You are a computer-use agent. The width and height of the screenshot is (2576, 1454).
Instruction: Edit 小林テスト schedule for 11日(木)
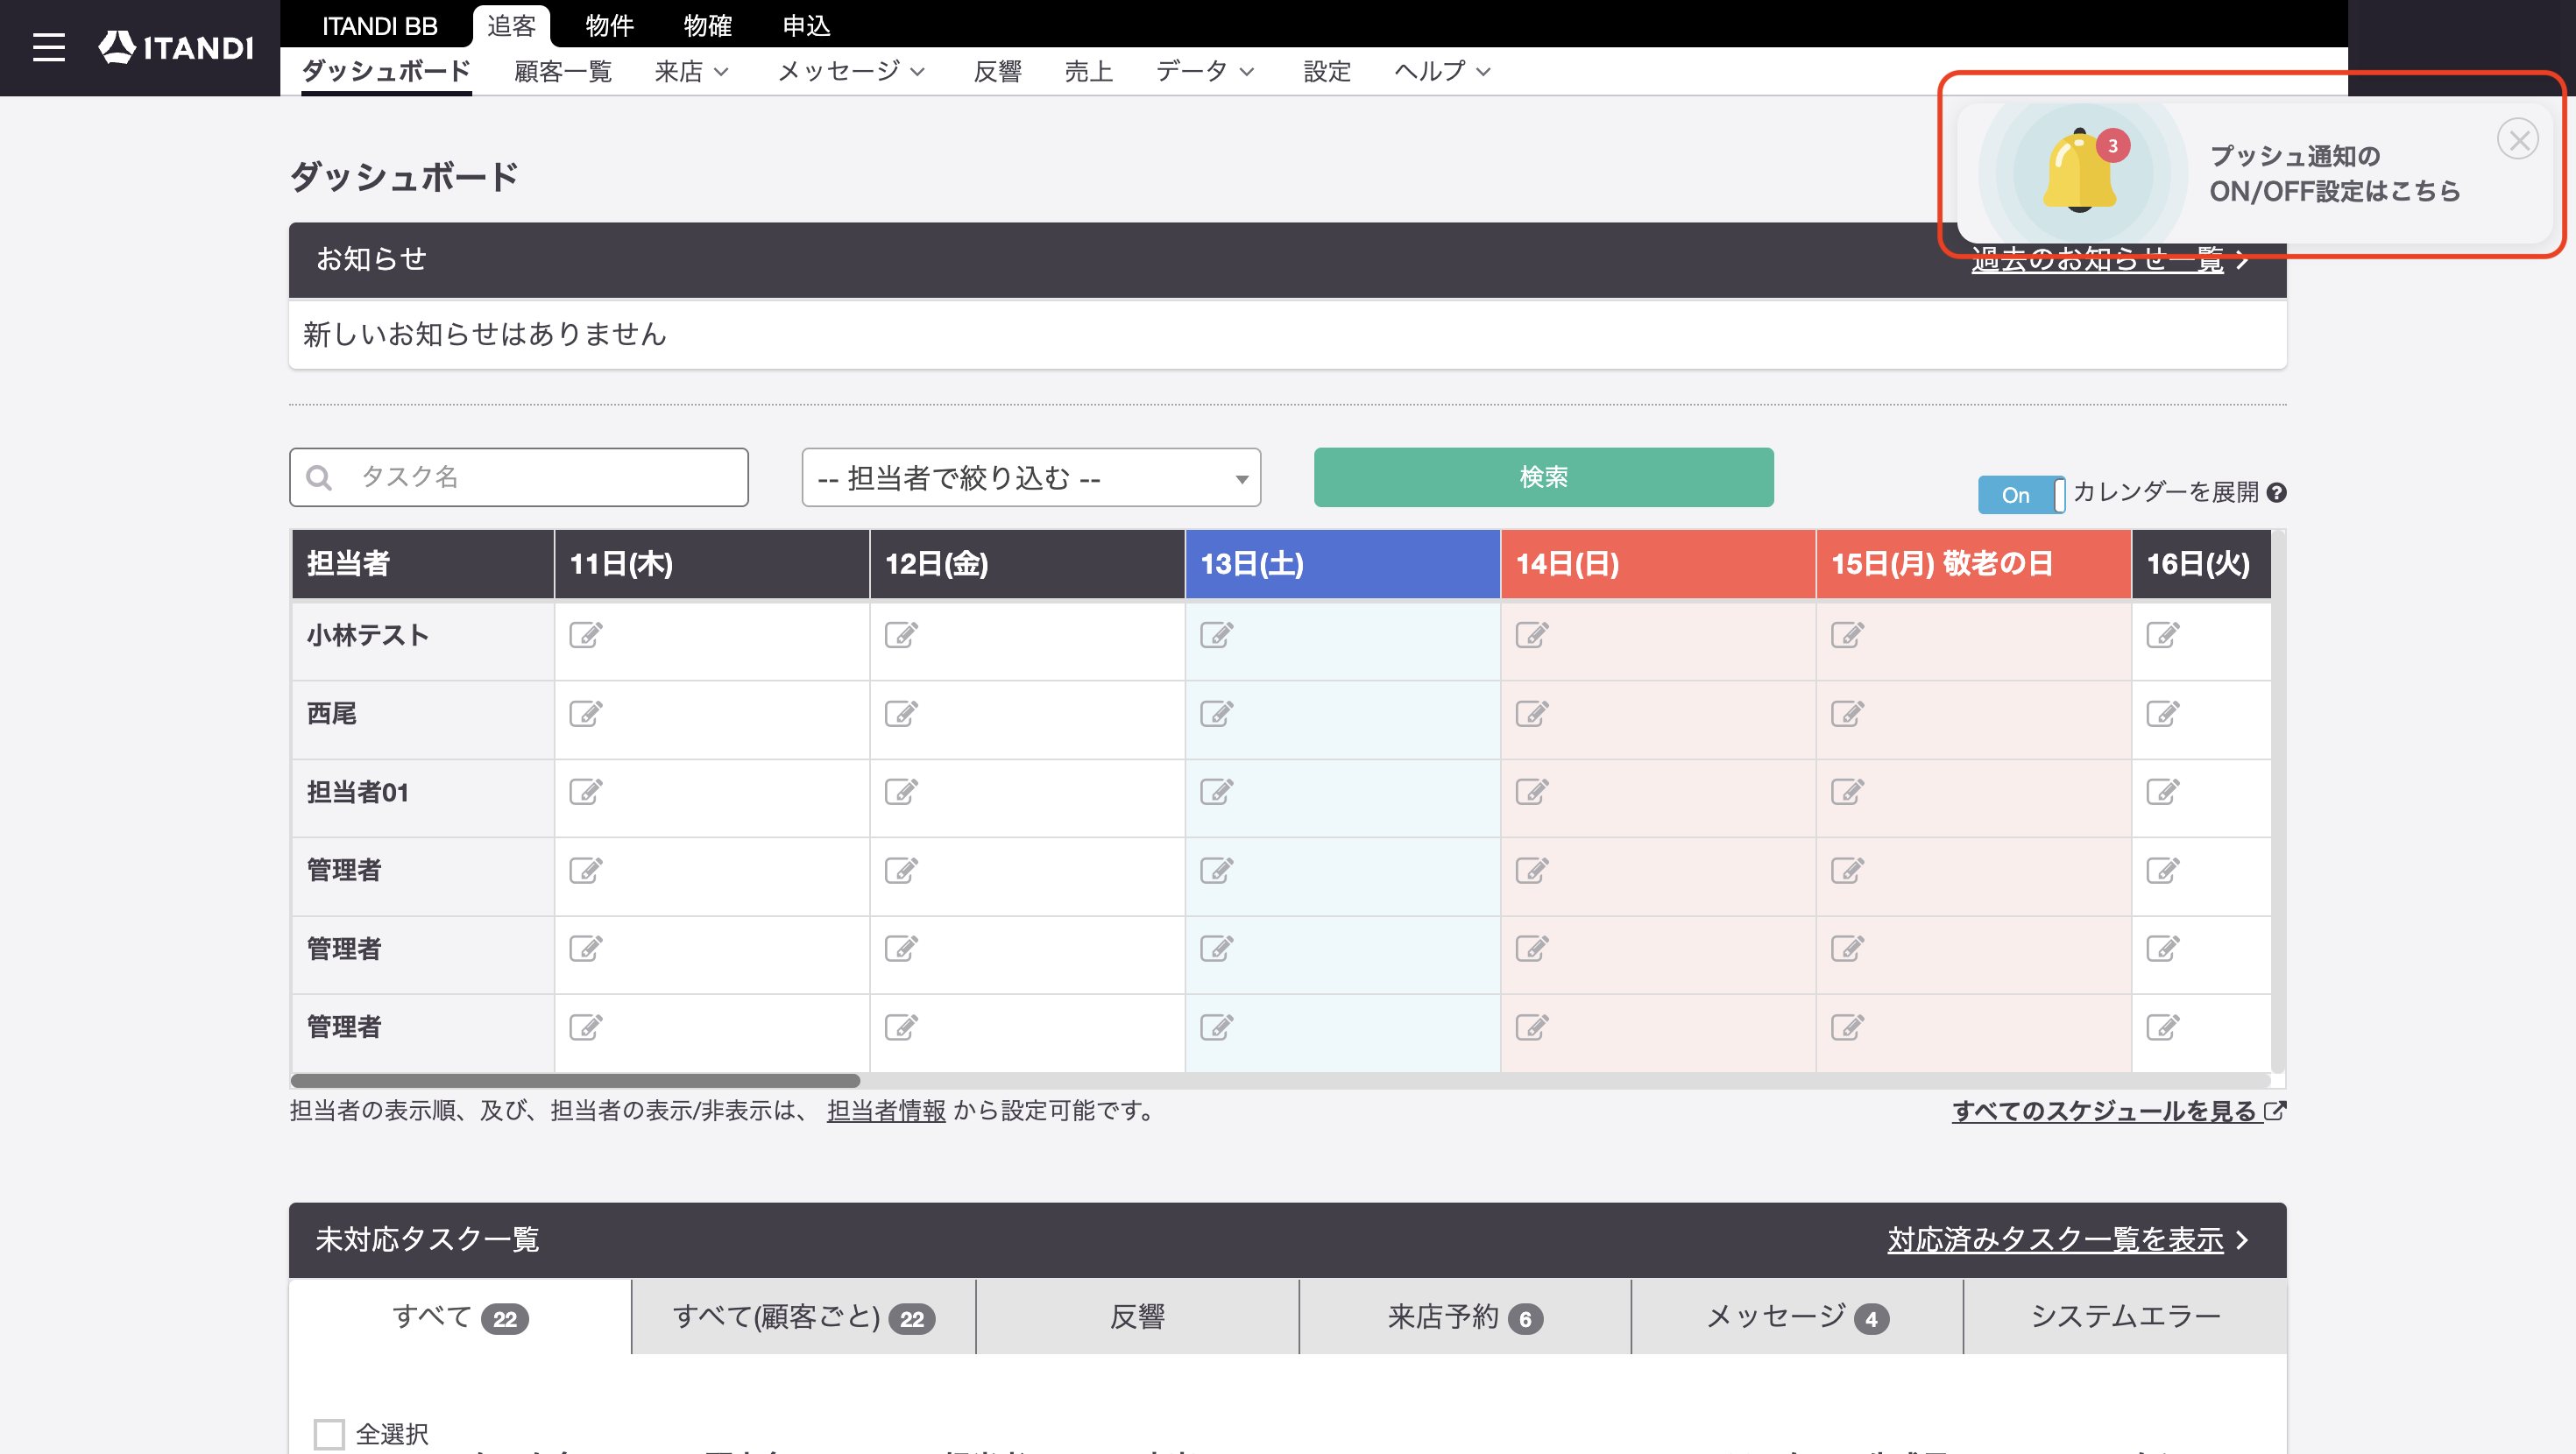(586, 635)
